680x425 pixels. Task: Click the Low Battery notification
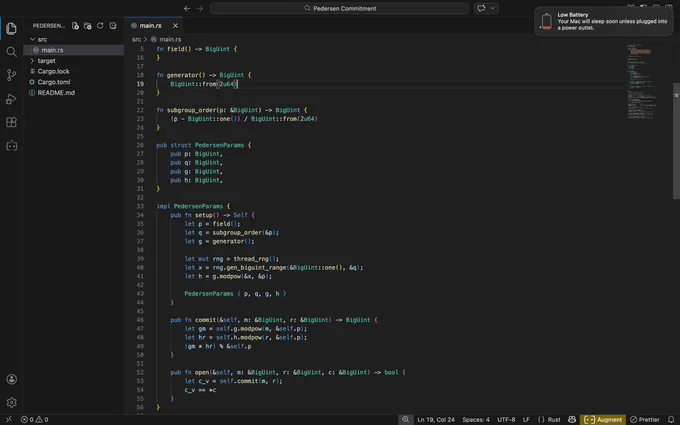point(604,21)
